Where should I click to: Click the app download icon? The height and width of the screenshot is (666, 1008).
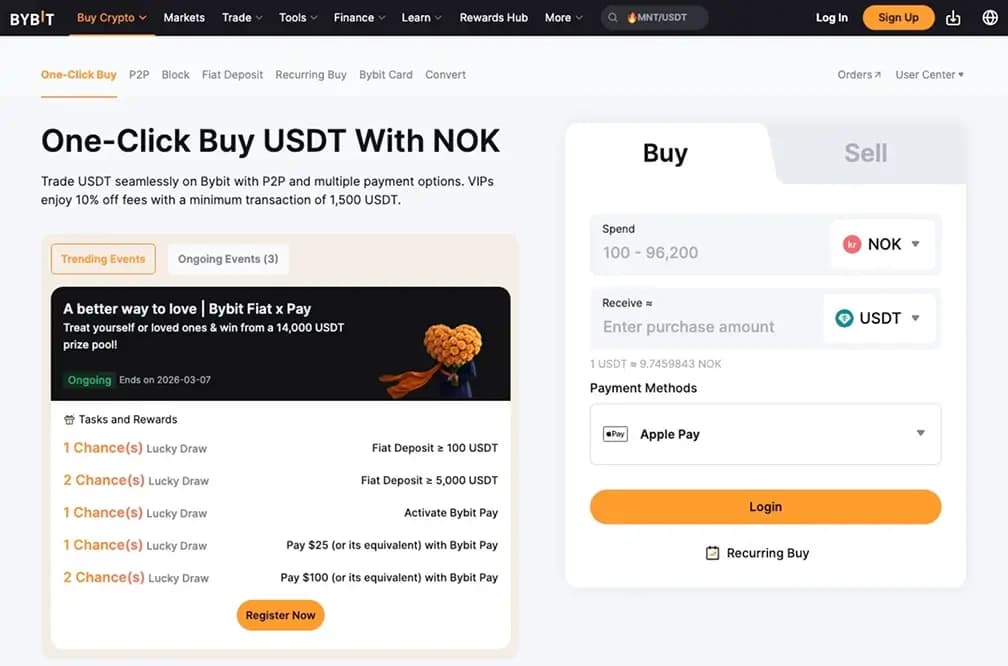click(953, 17)
